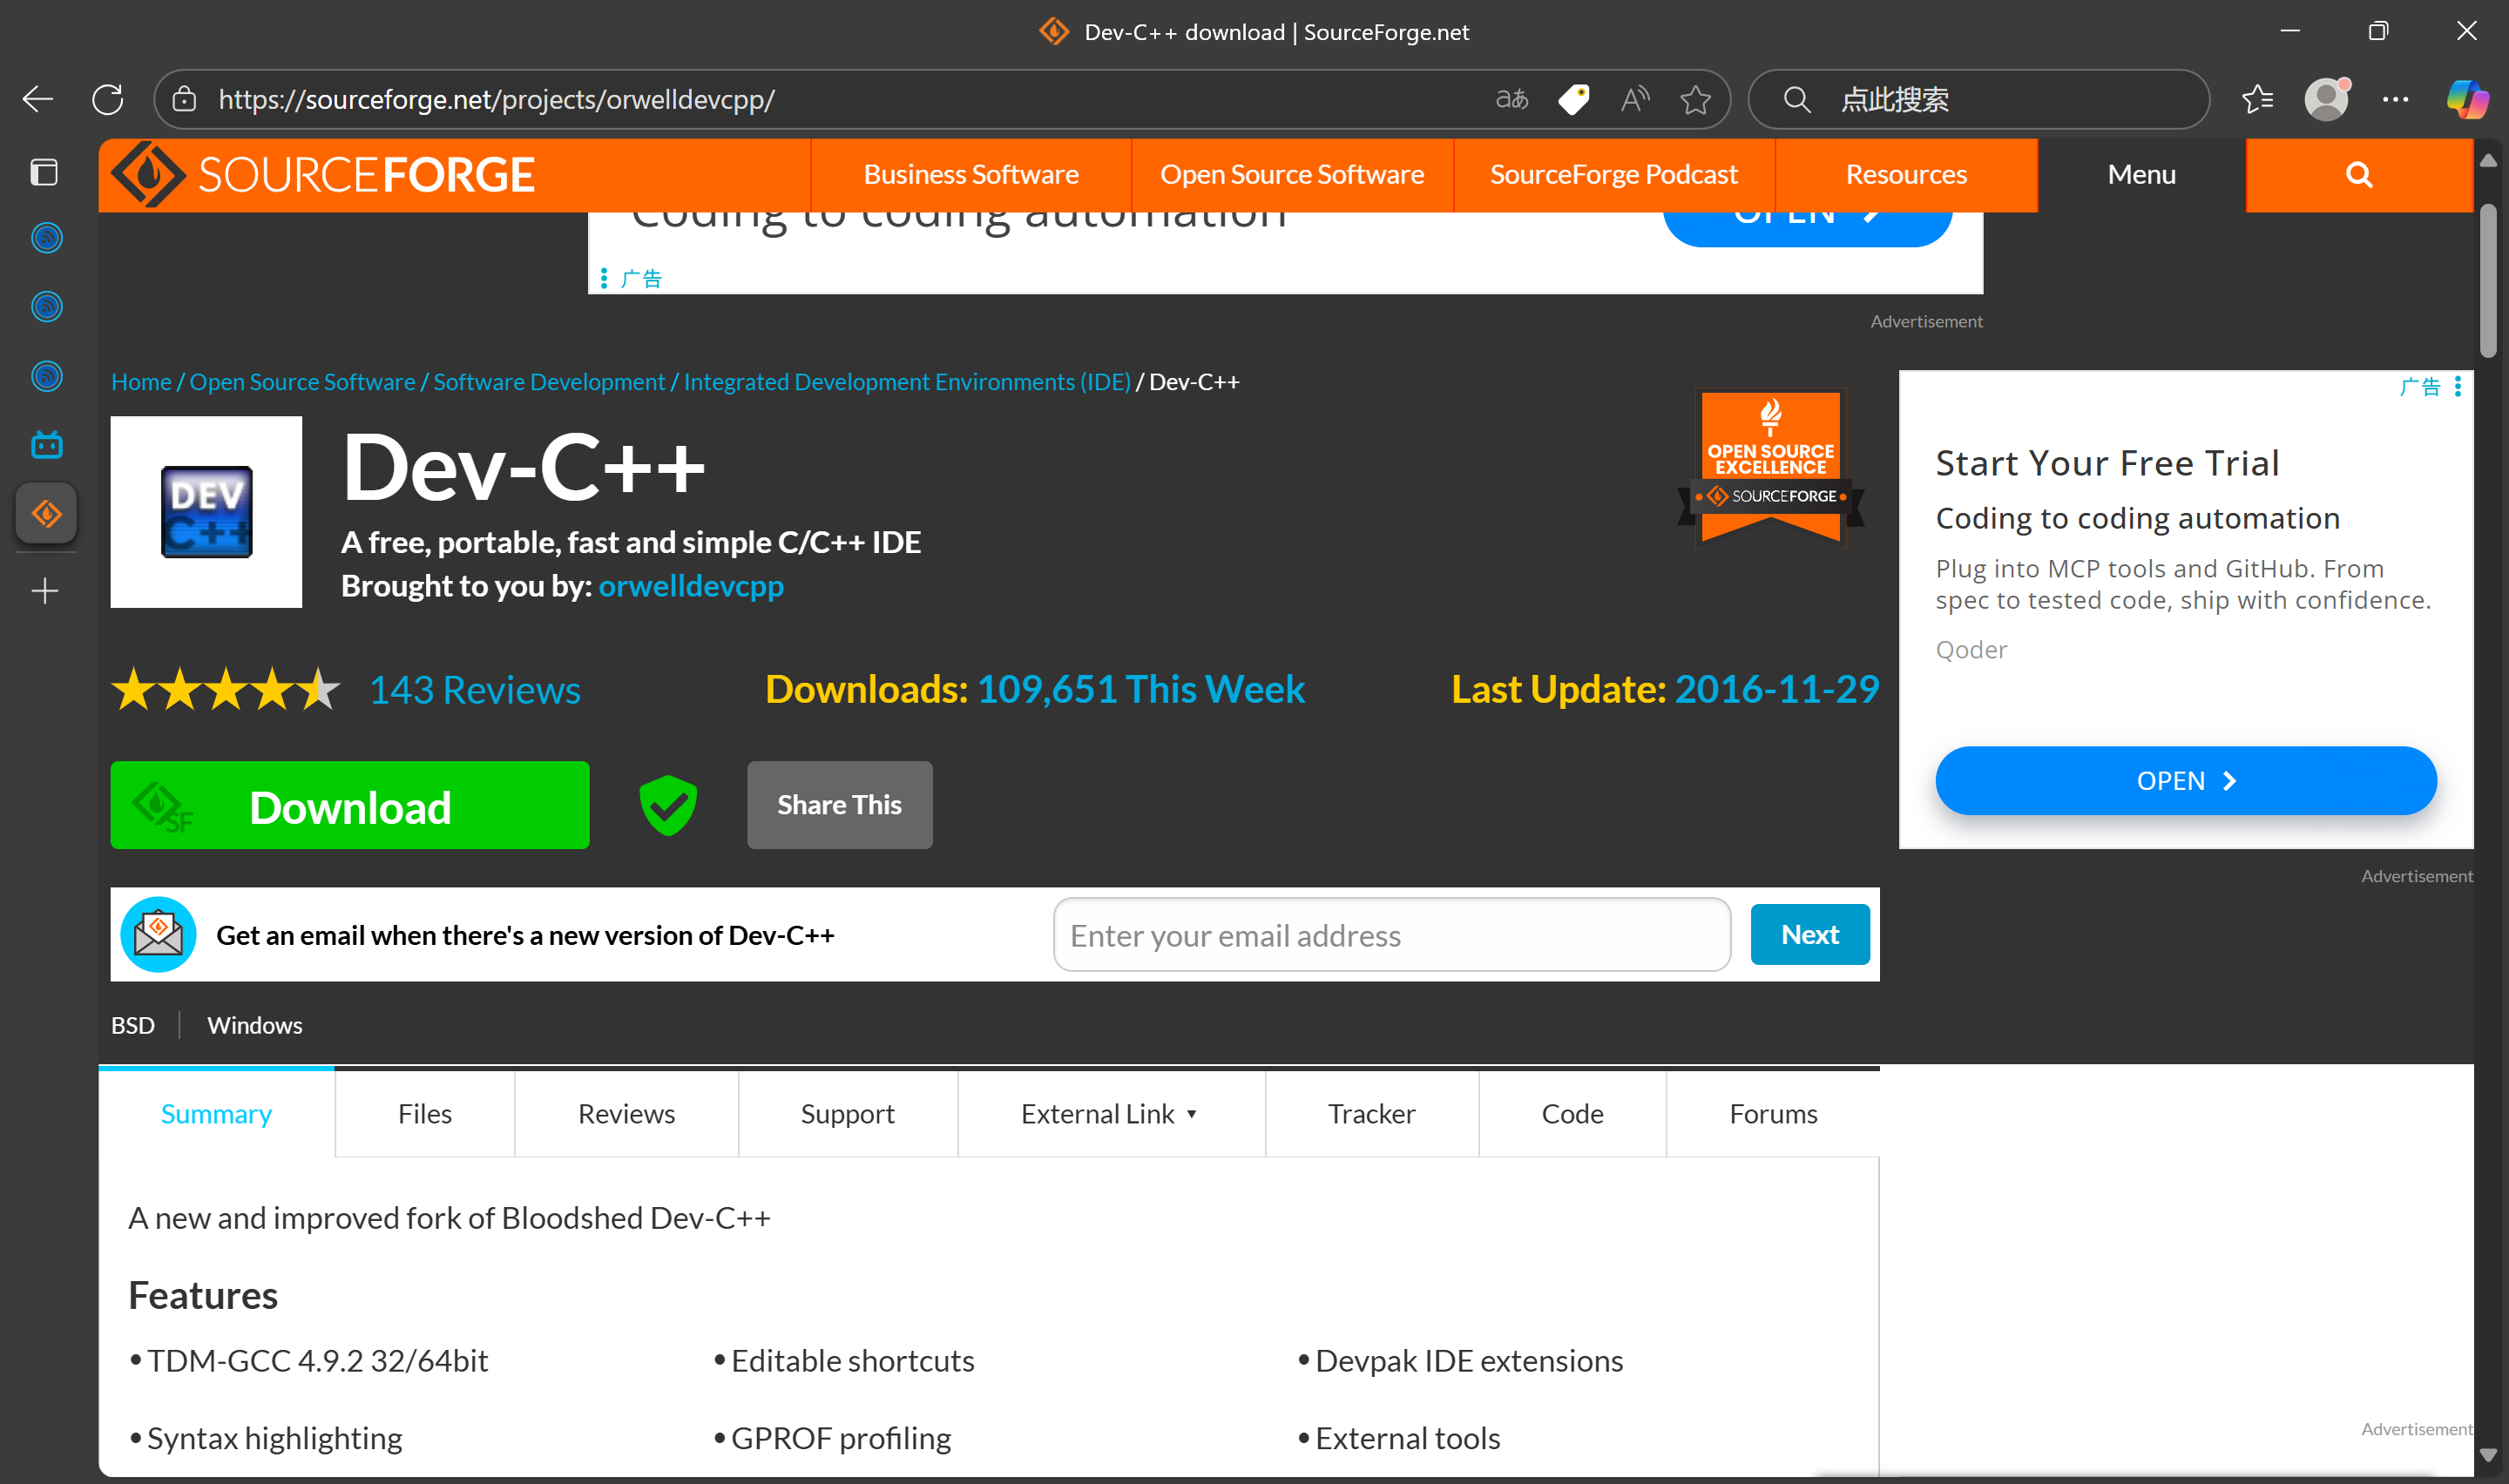Reload the page with the refresh icon
The image size is (2509, 1484).
click(x=108, y=99)
